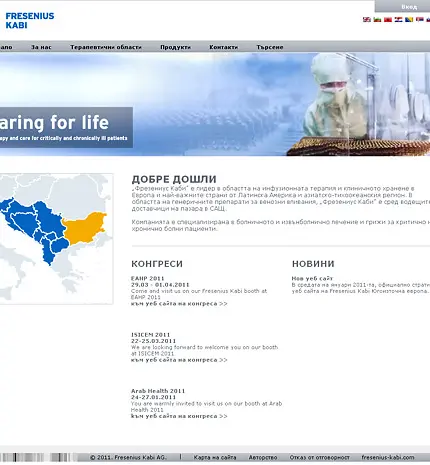The height and width of the screenshot is (465, 430).
Task: Choose the Serbian flag language icon
Action: tap(420, 20)
